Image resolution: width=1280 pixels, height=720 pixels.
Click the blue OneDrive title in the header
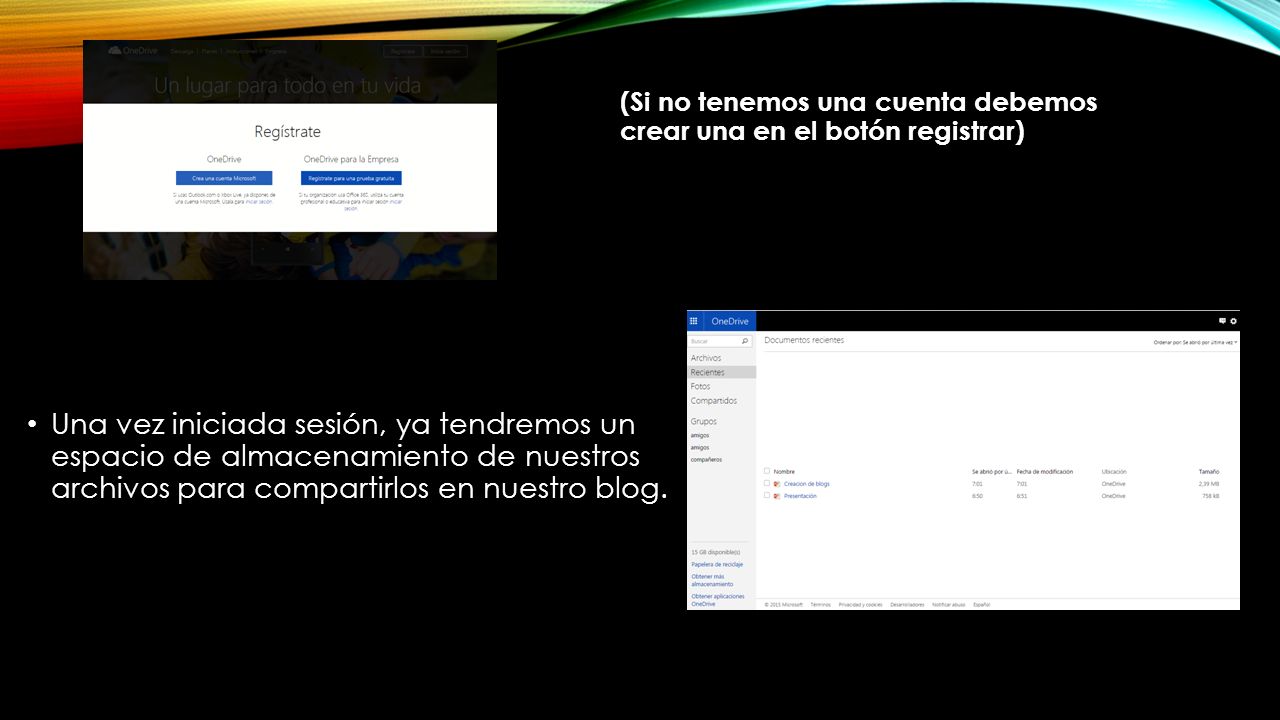point(730,321)
